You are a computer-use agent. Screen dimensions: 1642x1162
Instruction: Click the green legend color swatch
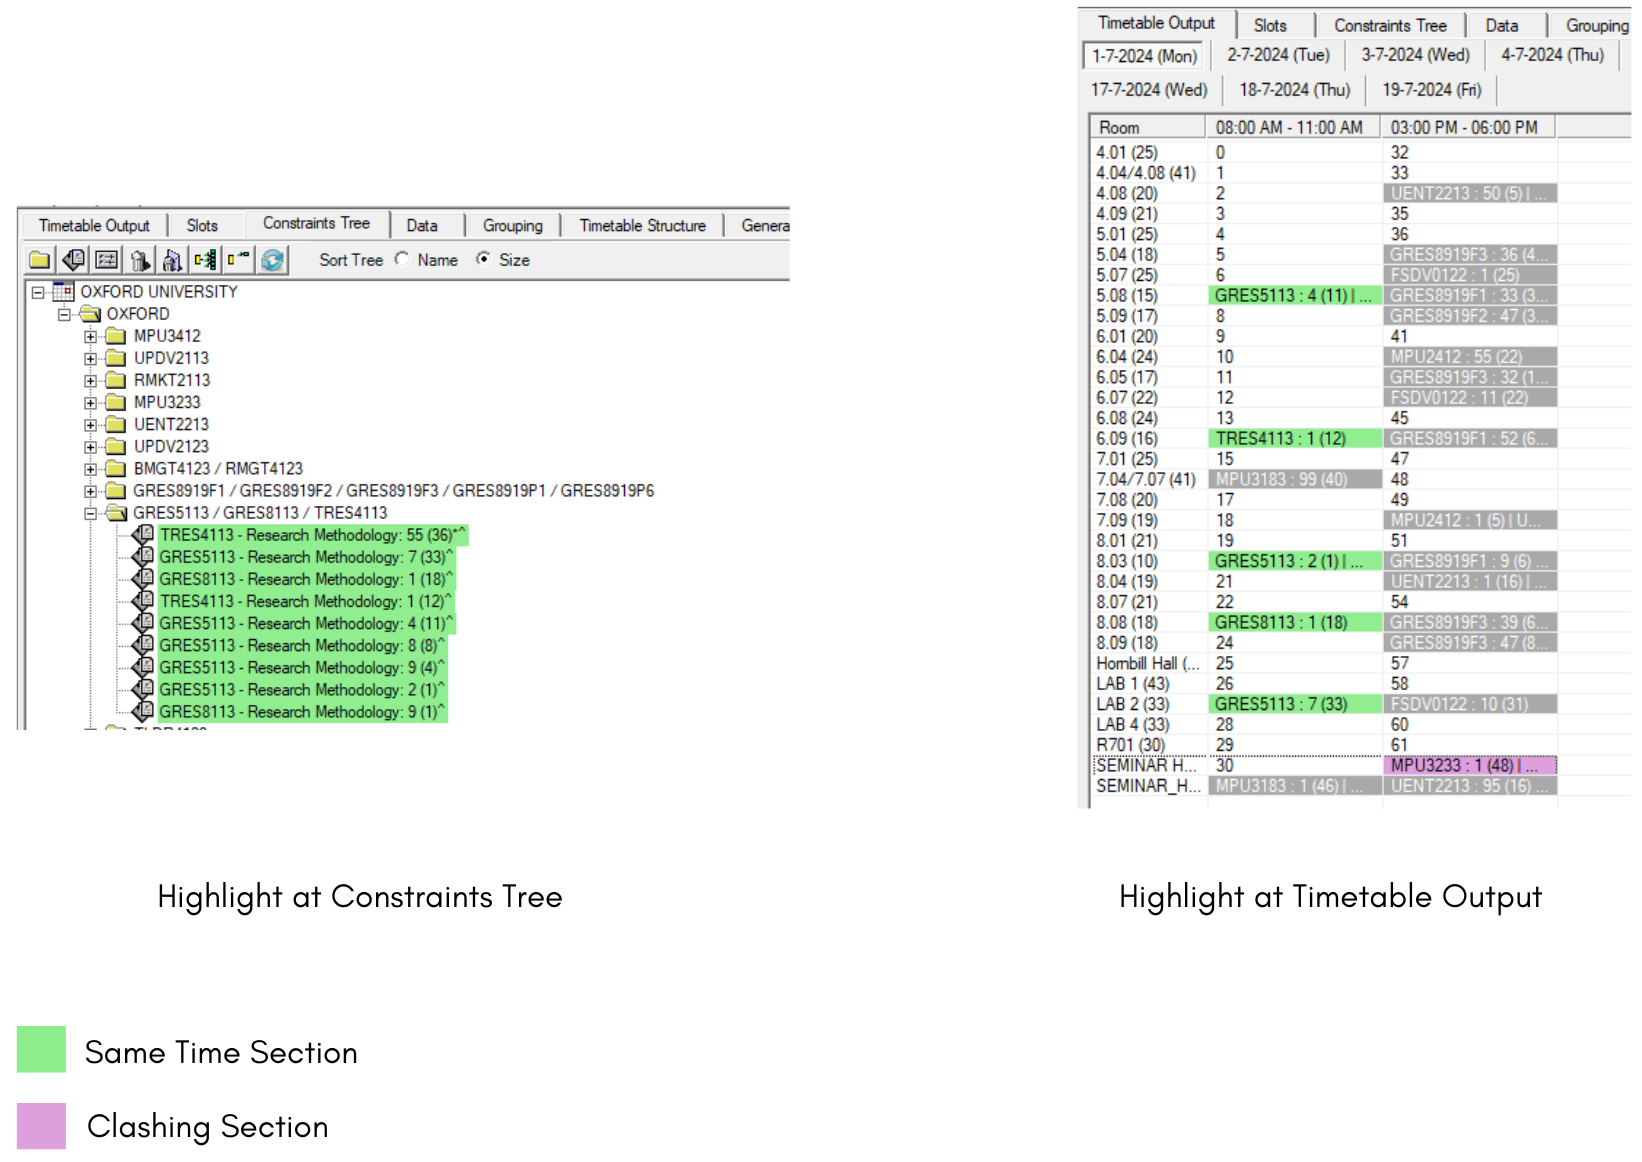click(41, 1049)
